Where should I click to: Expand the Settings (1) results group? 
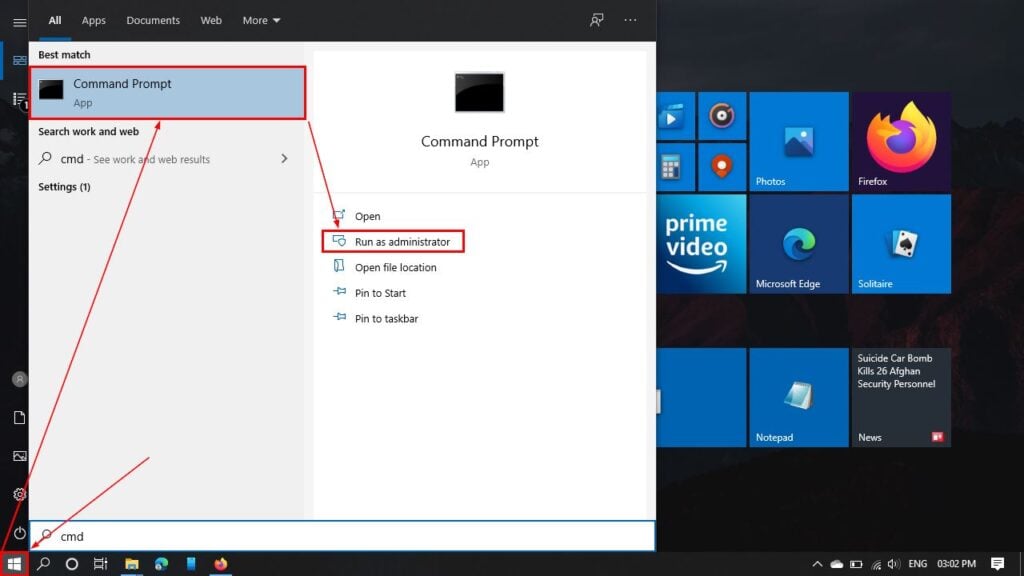(64, 187)
